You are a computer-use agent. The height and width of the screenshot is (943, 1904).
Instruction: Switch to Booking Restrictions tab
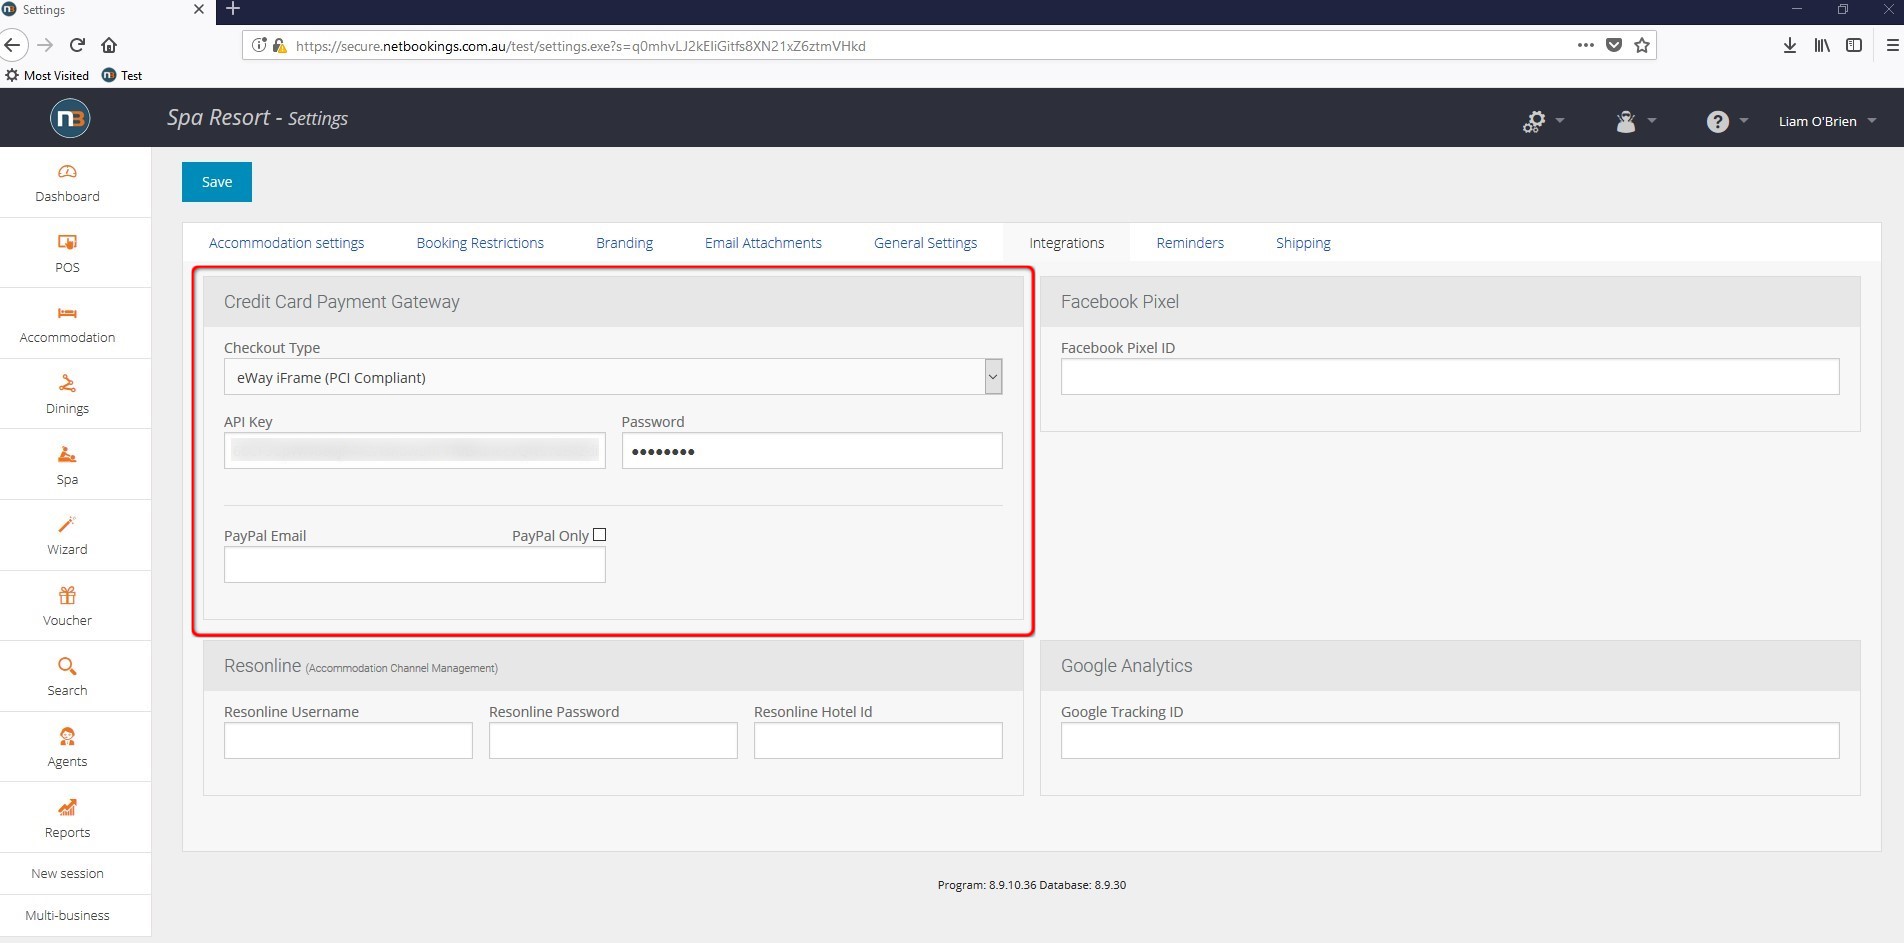pos(480,243)
